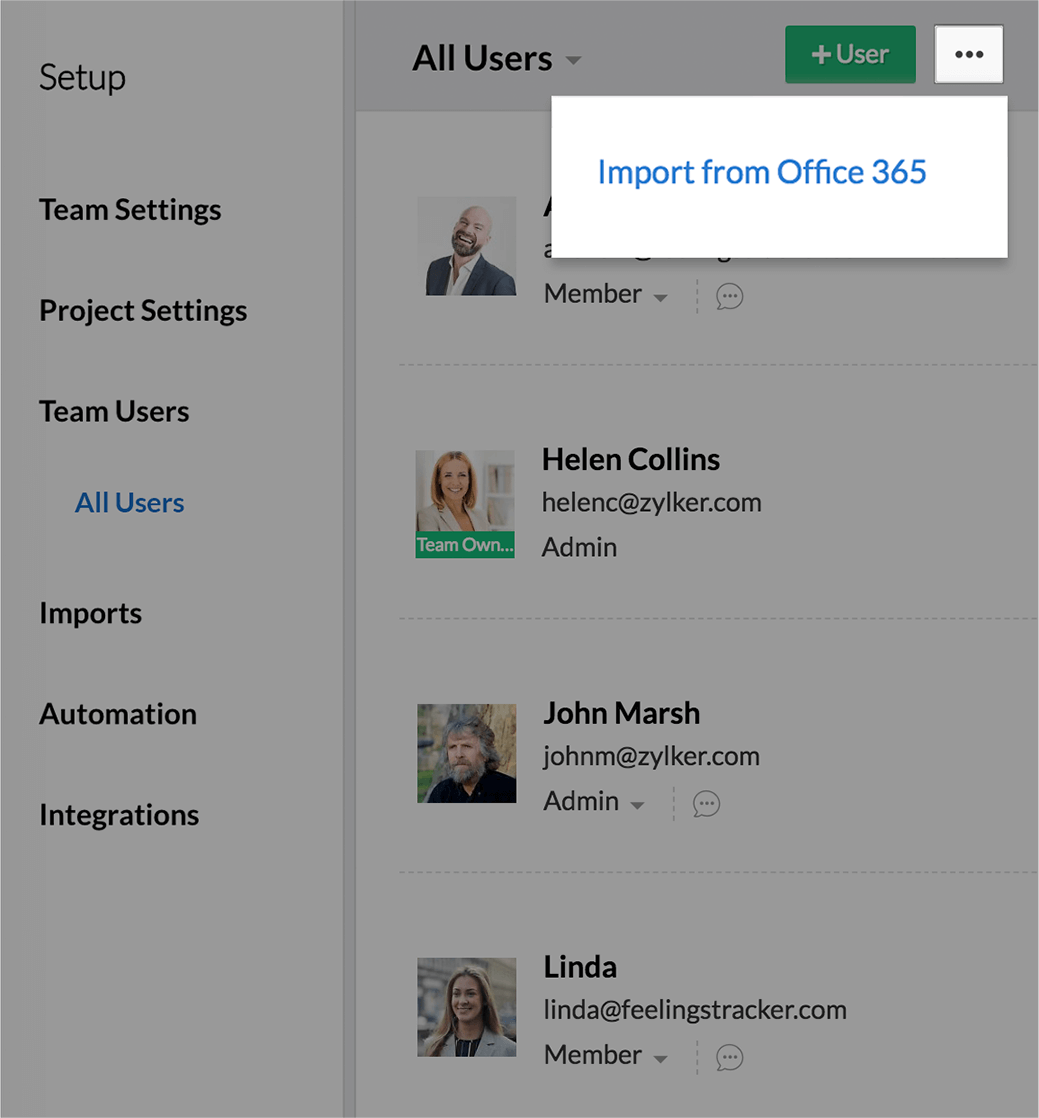Click email johnm@zylker.com
Image resolution: width=1039 pixels, height=1118 pixels.
coord(652,757)
